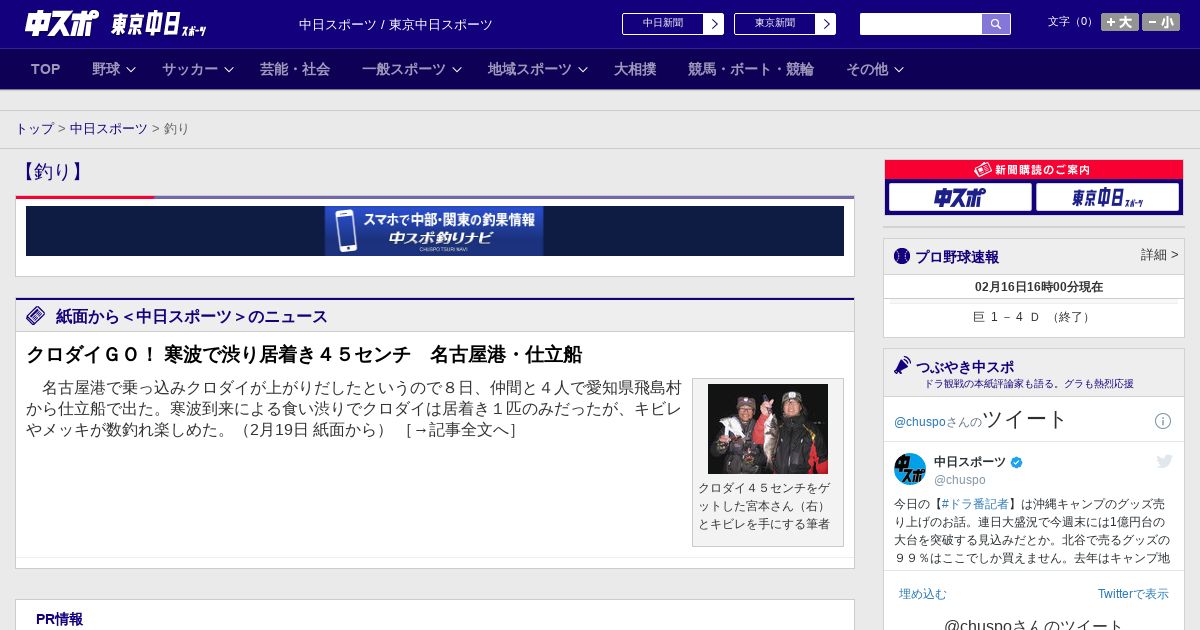Open article headline クロダイＧＯ！
Viewport: 1200px width, 630px height.
304,354
